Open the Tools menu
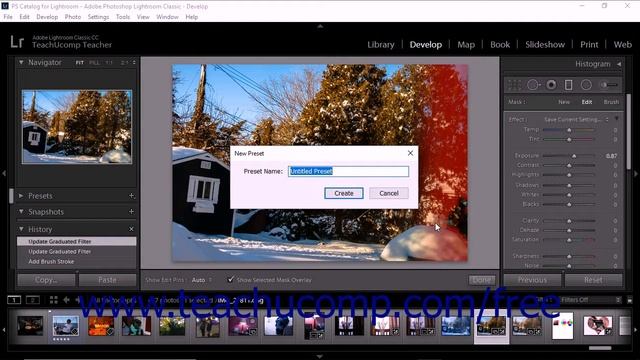 pos(122,17)
